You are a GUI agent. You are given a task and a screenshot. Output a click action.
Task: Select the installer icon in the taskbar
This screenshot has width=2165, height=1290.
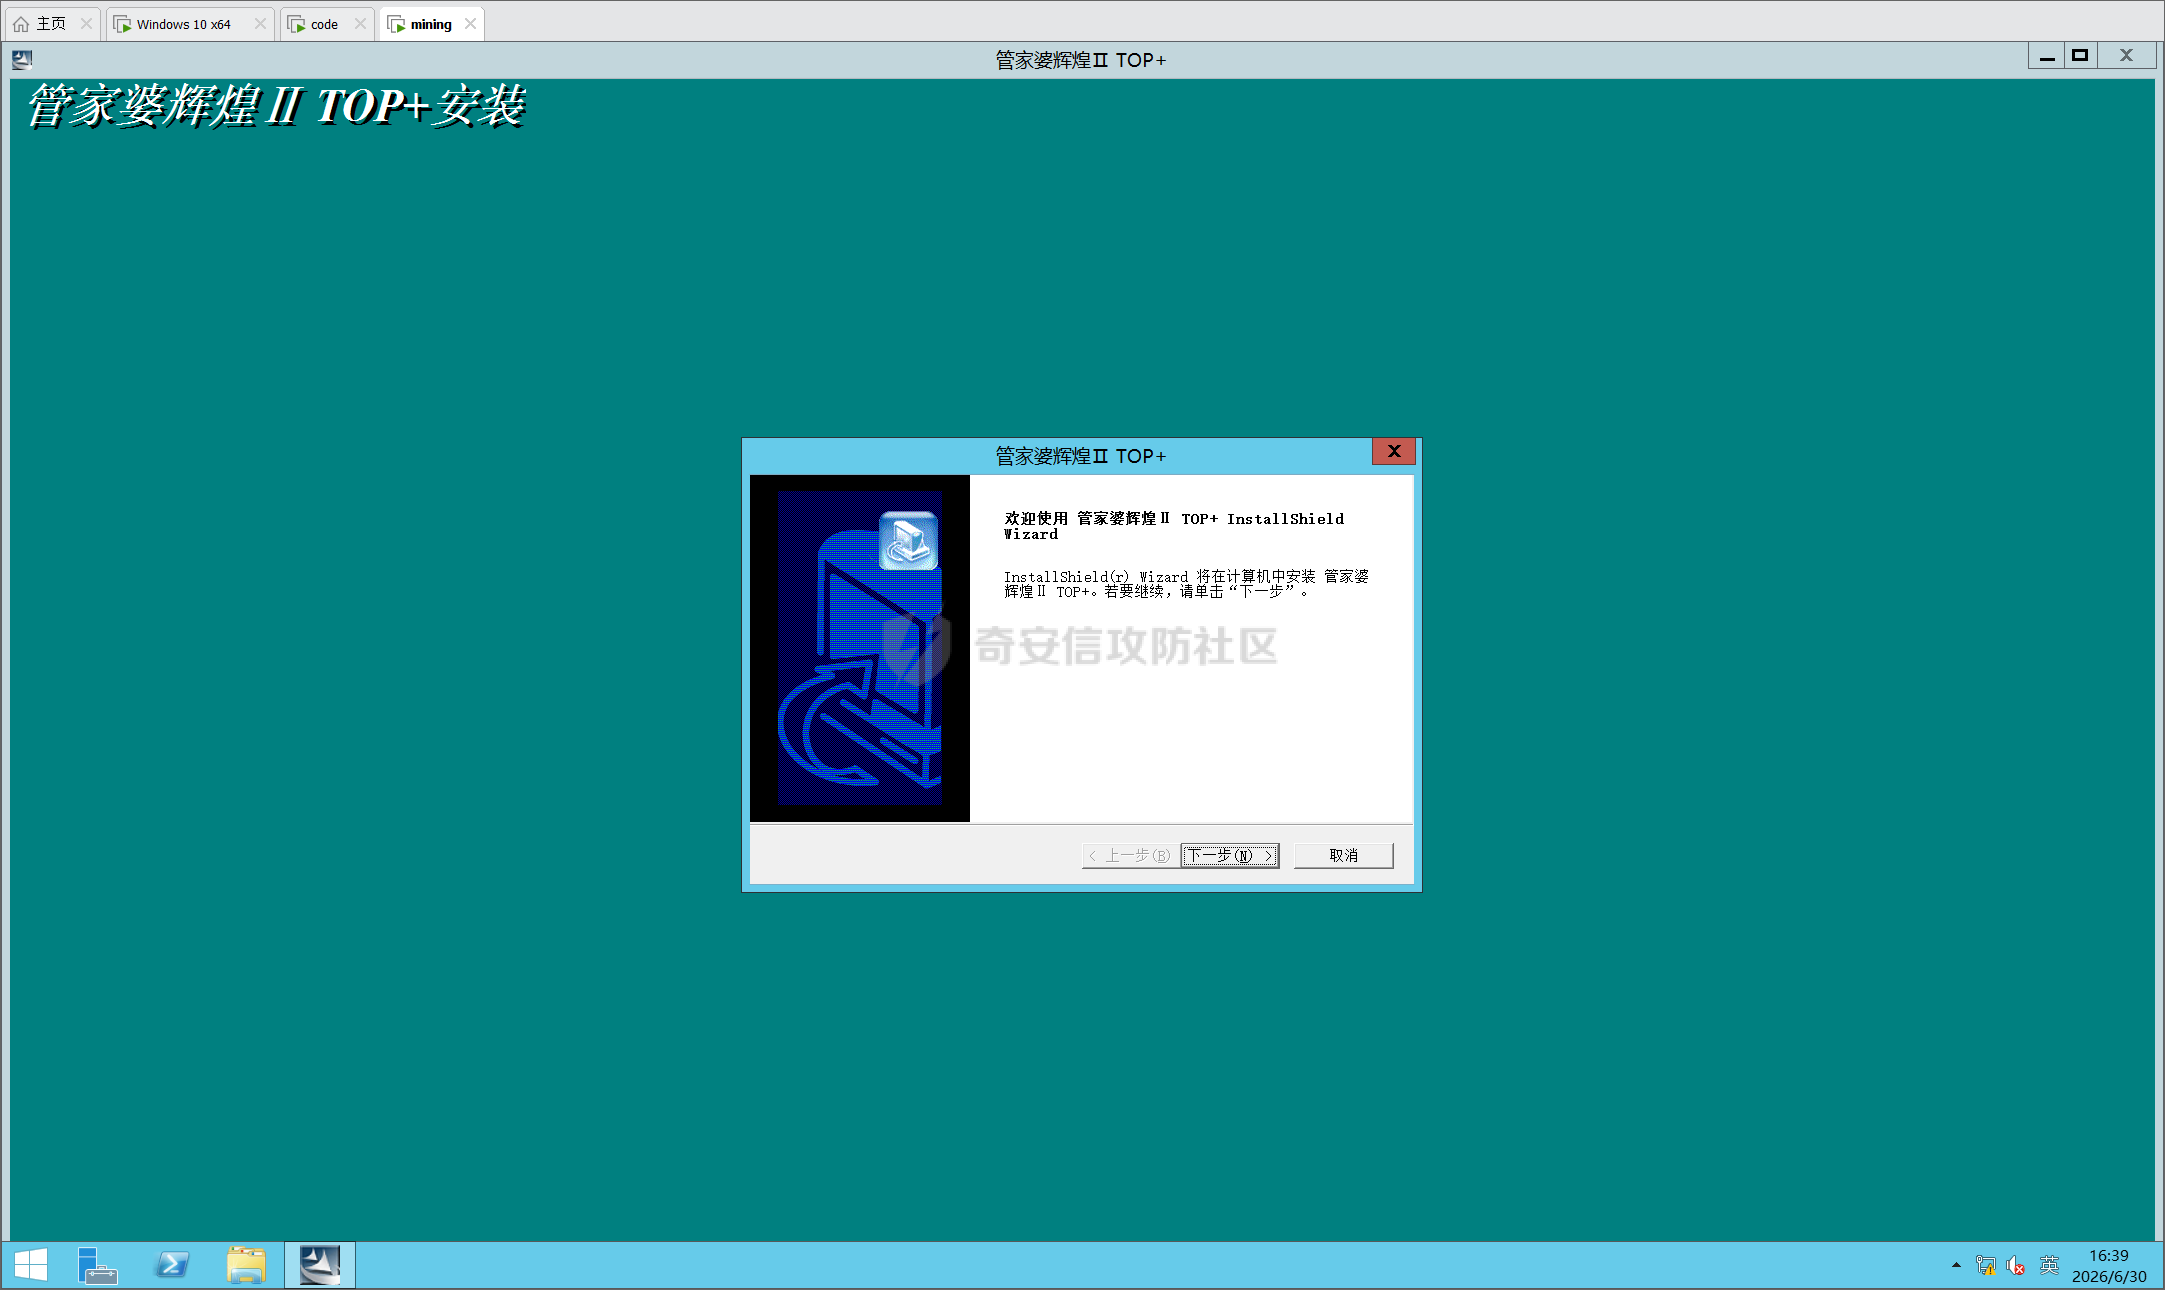(320, 1265)
